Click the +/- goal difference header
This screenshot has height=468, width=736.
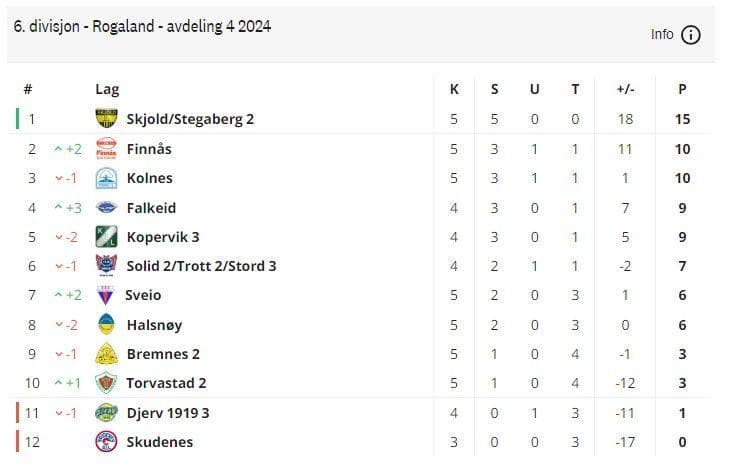pos(626,89)
